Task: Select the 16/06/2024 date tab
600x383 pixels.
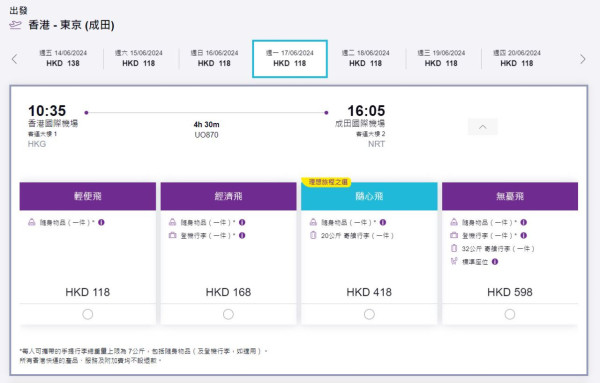Action: pyautogui.click(x=214, y=58)
